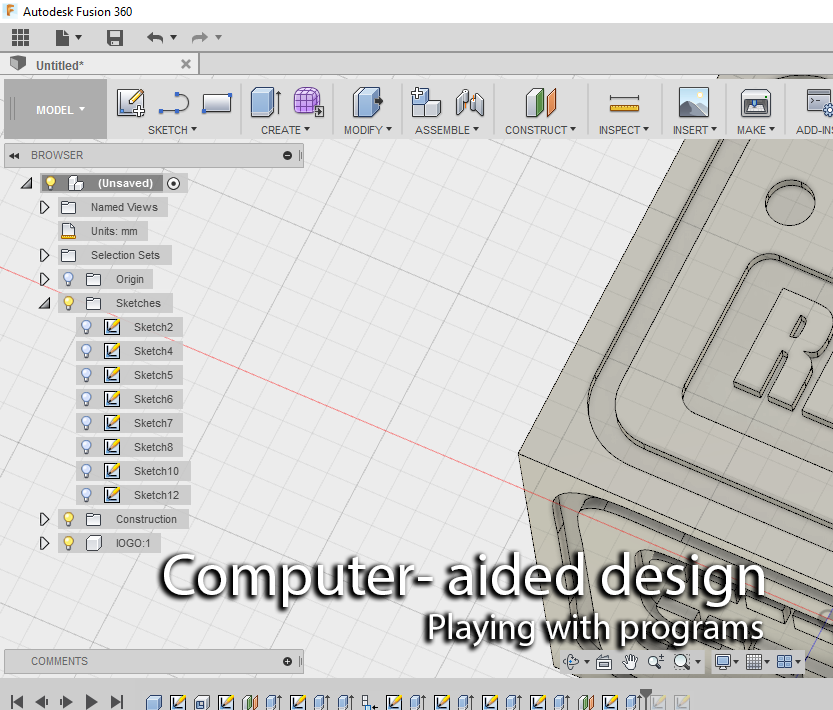Click the Units: mm entry
833x710 pixels.
click(x=114, y=231)
